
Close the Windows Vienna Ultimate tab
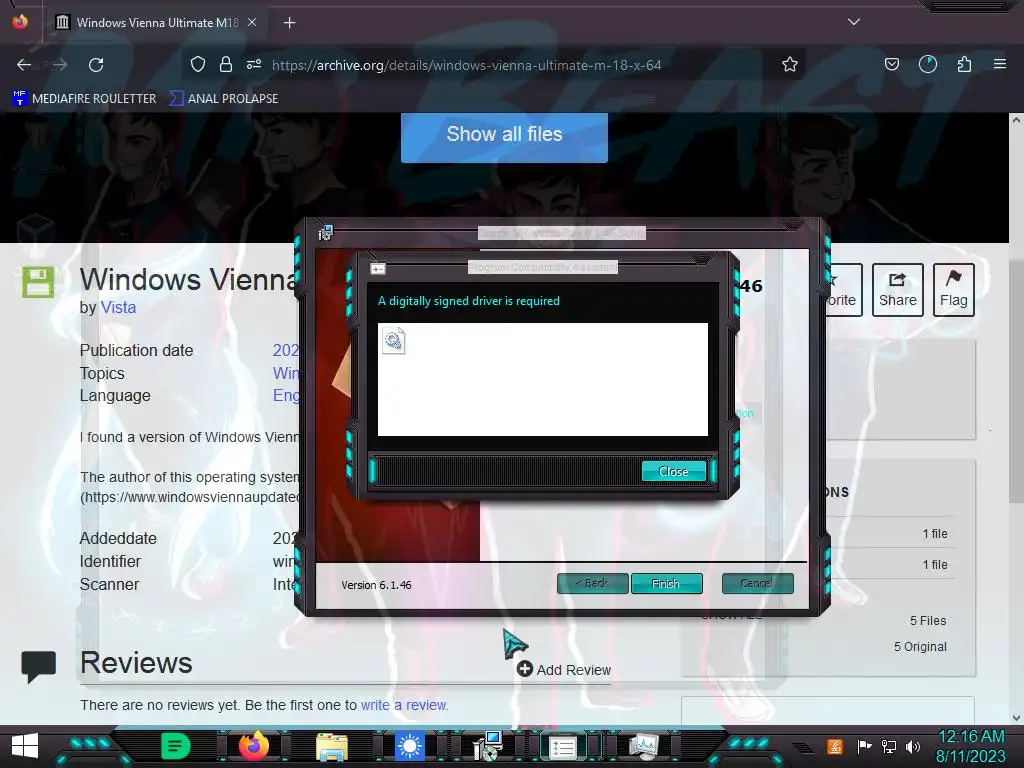click(252, 23)
